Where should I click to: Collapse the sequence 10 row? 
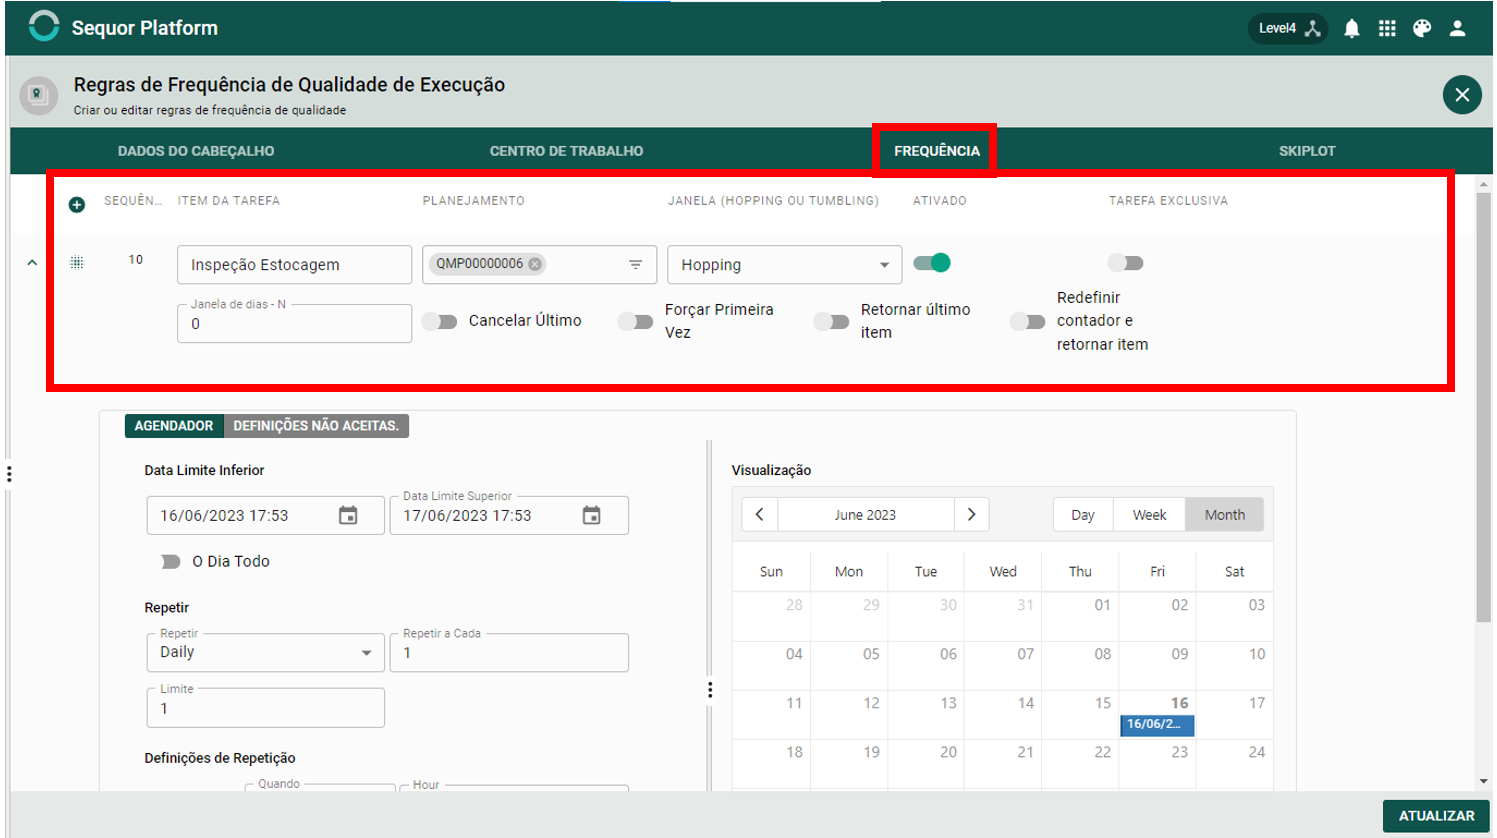click(x=32, y=263)
